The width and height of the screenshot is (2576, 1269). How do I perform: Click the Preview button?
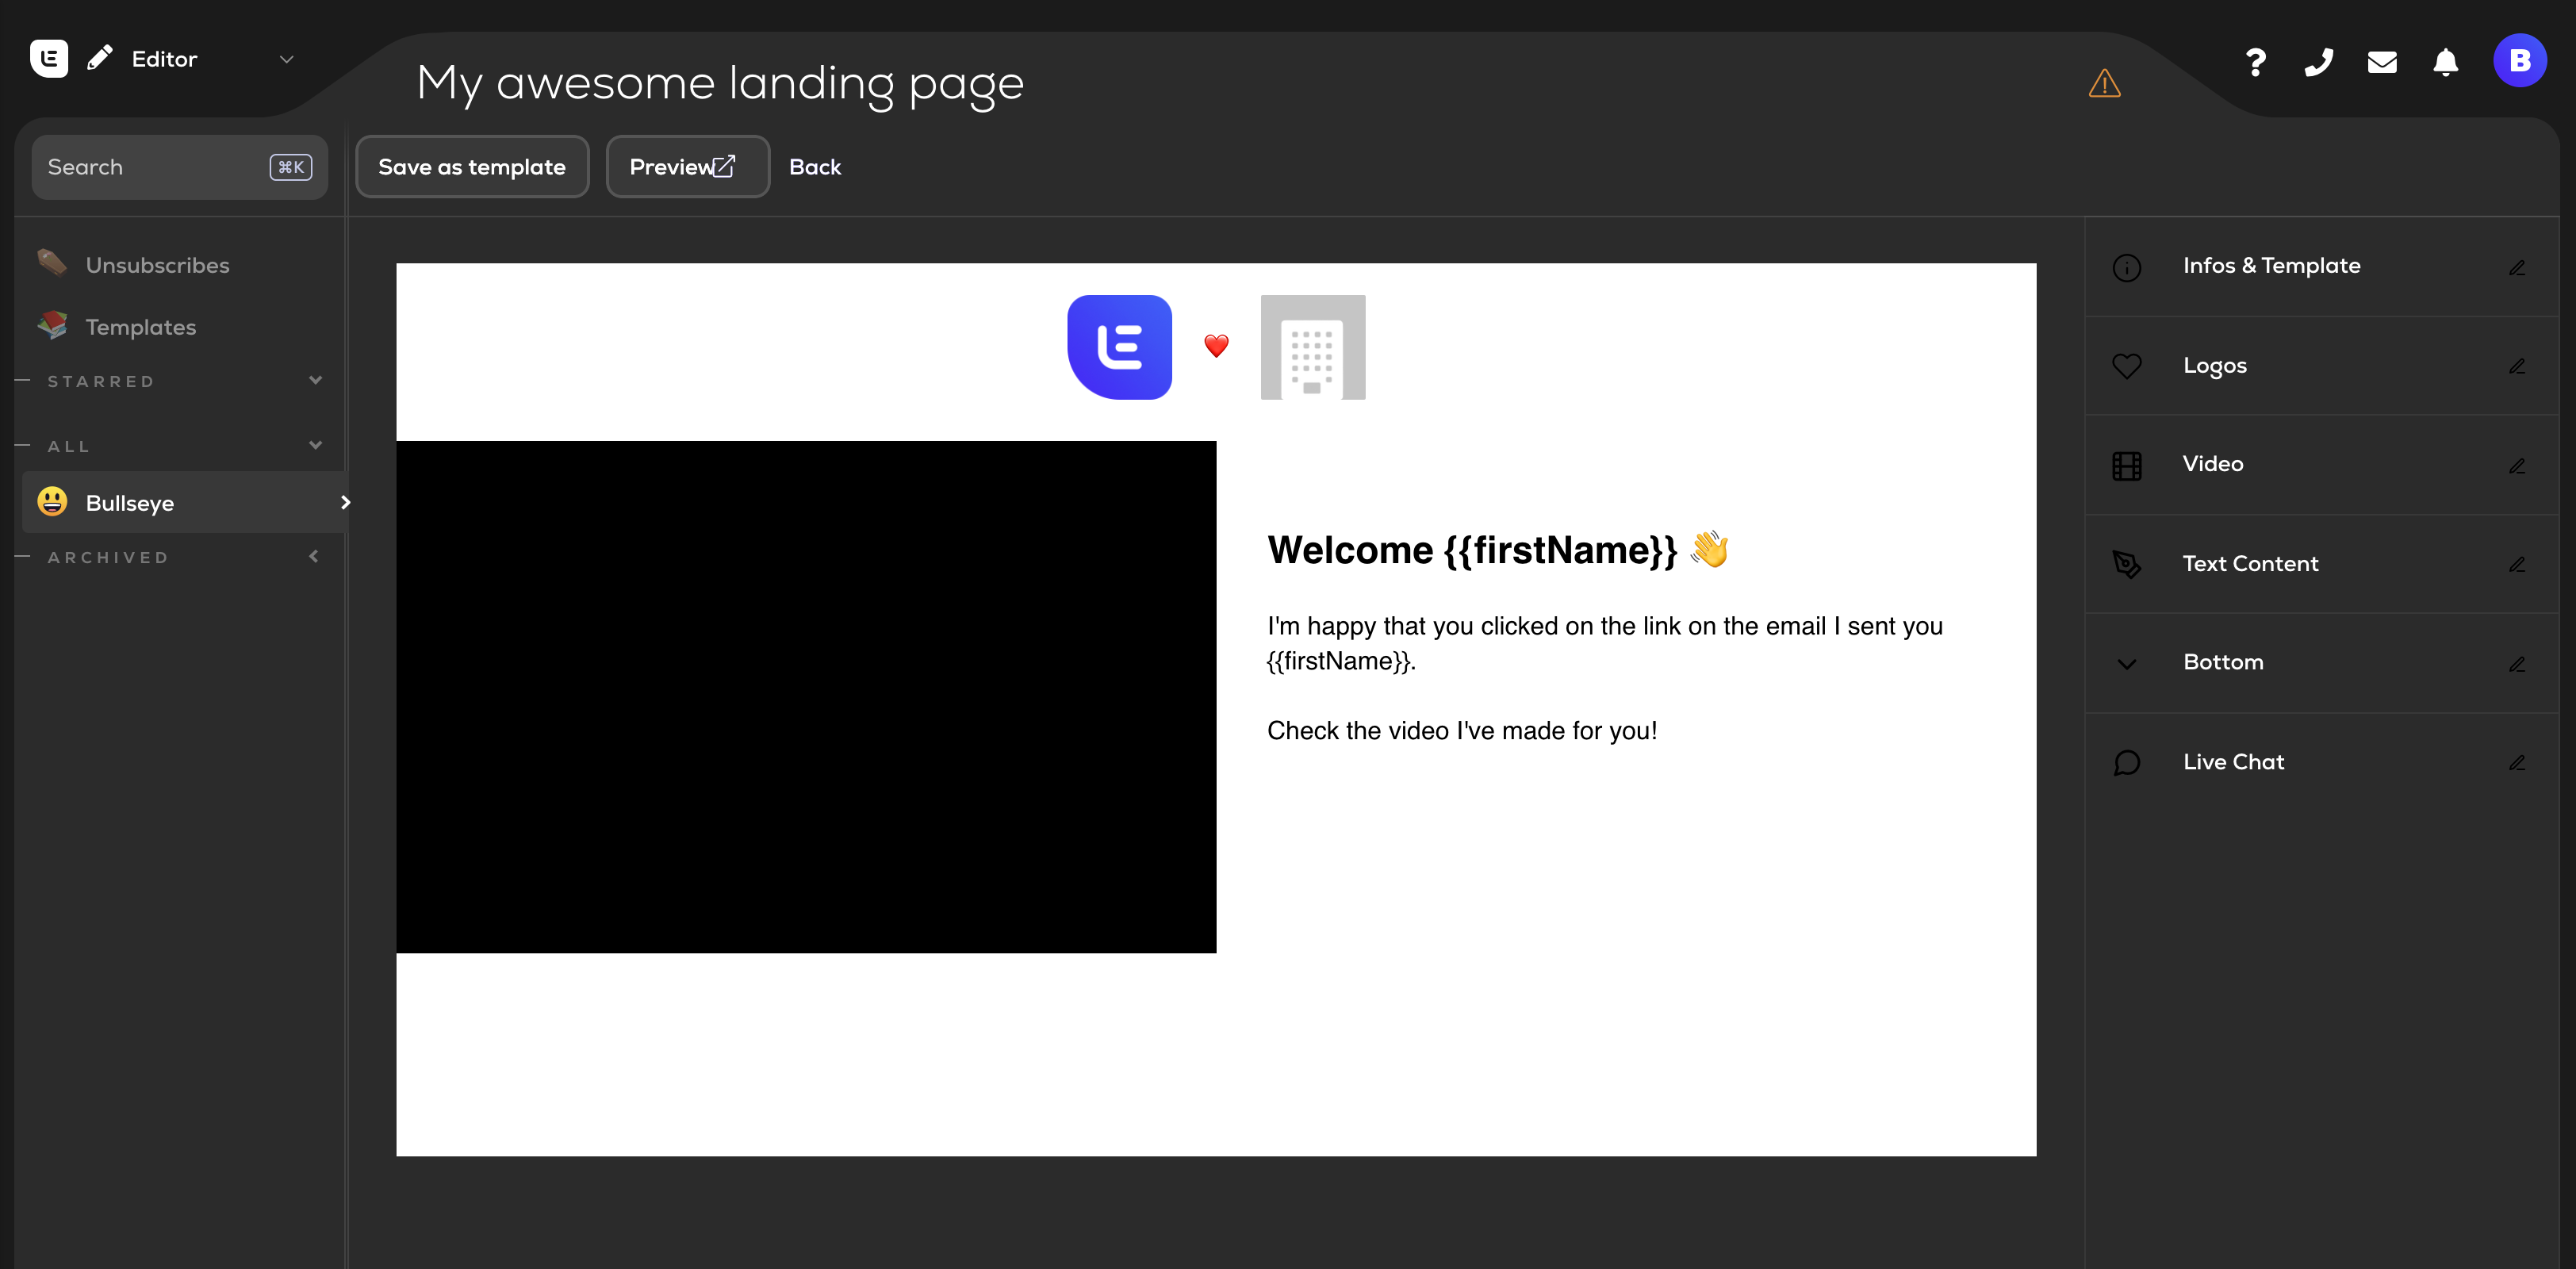coord(687,167)
